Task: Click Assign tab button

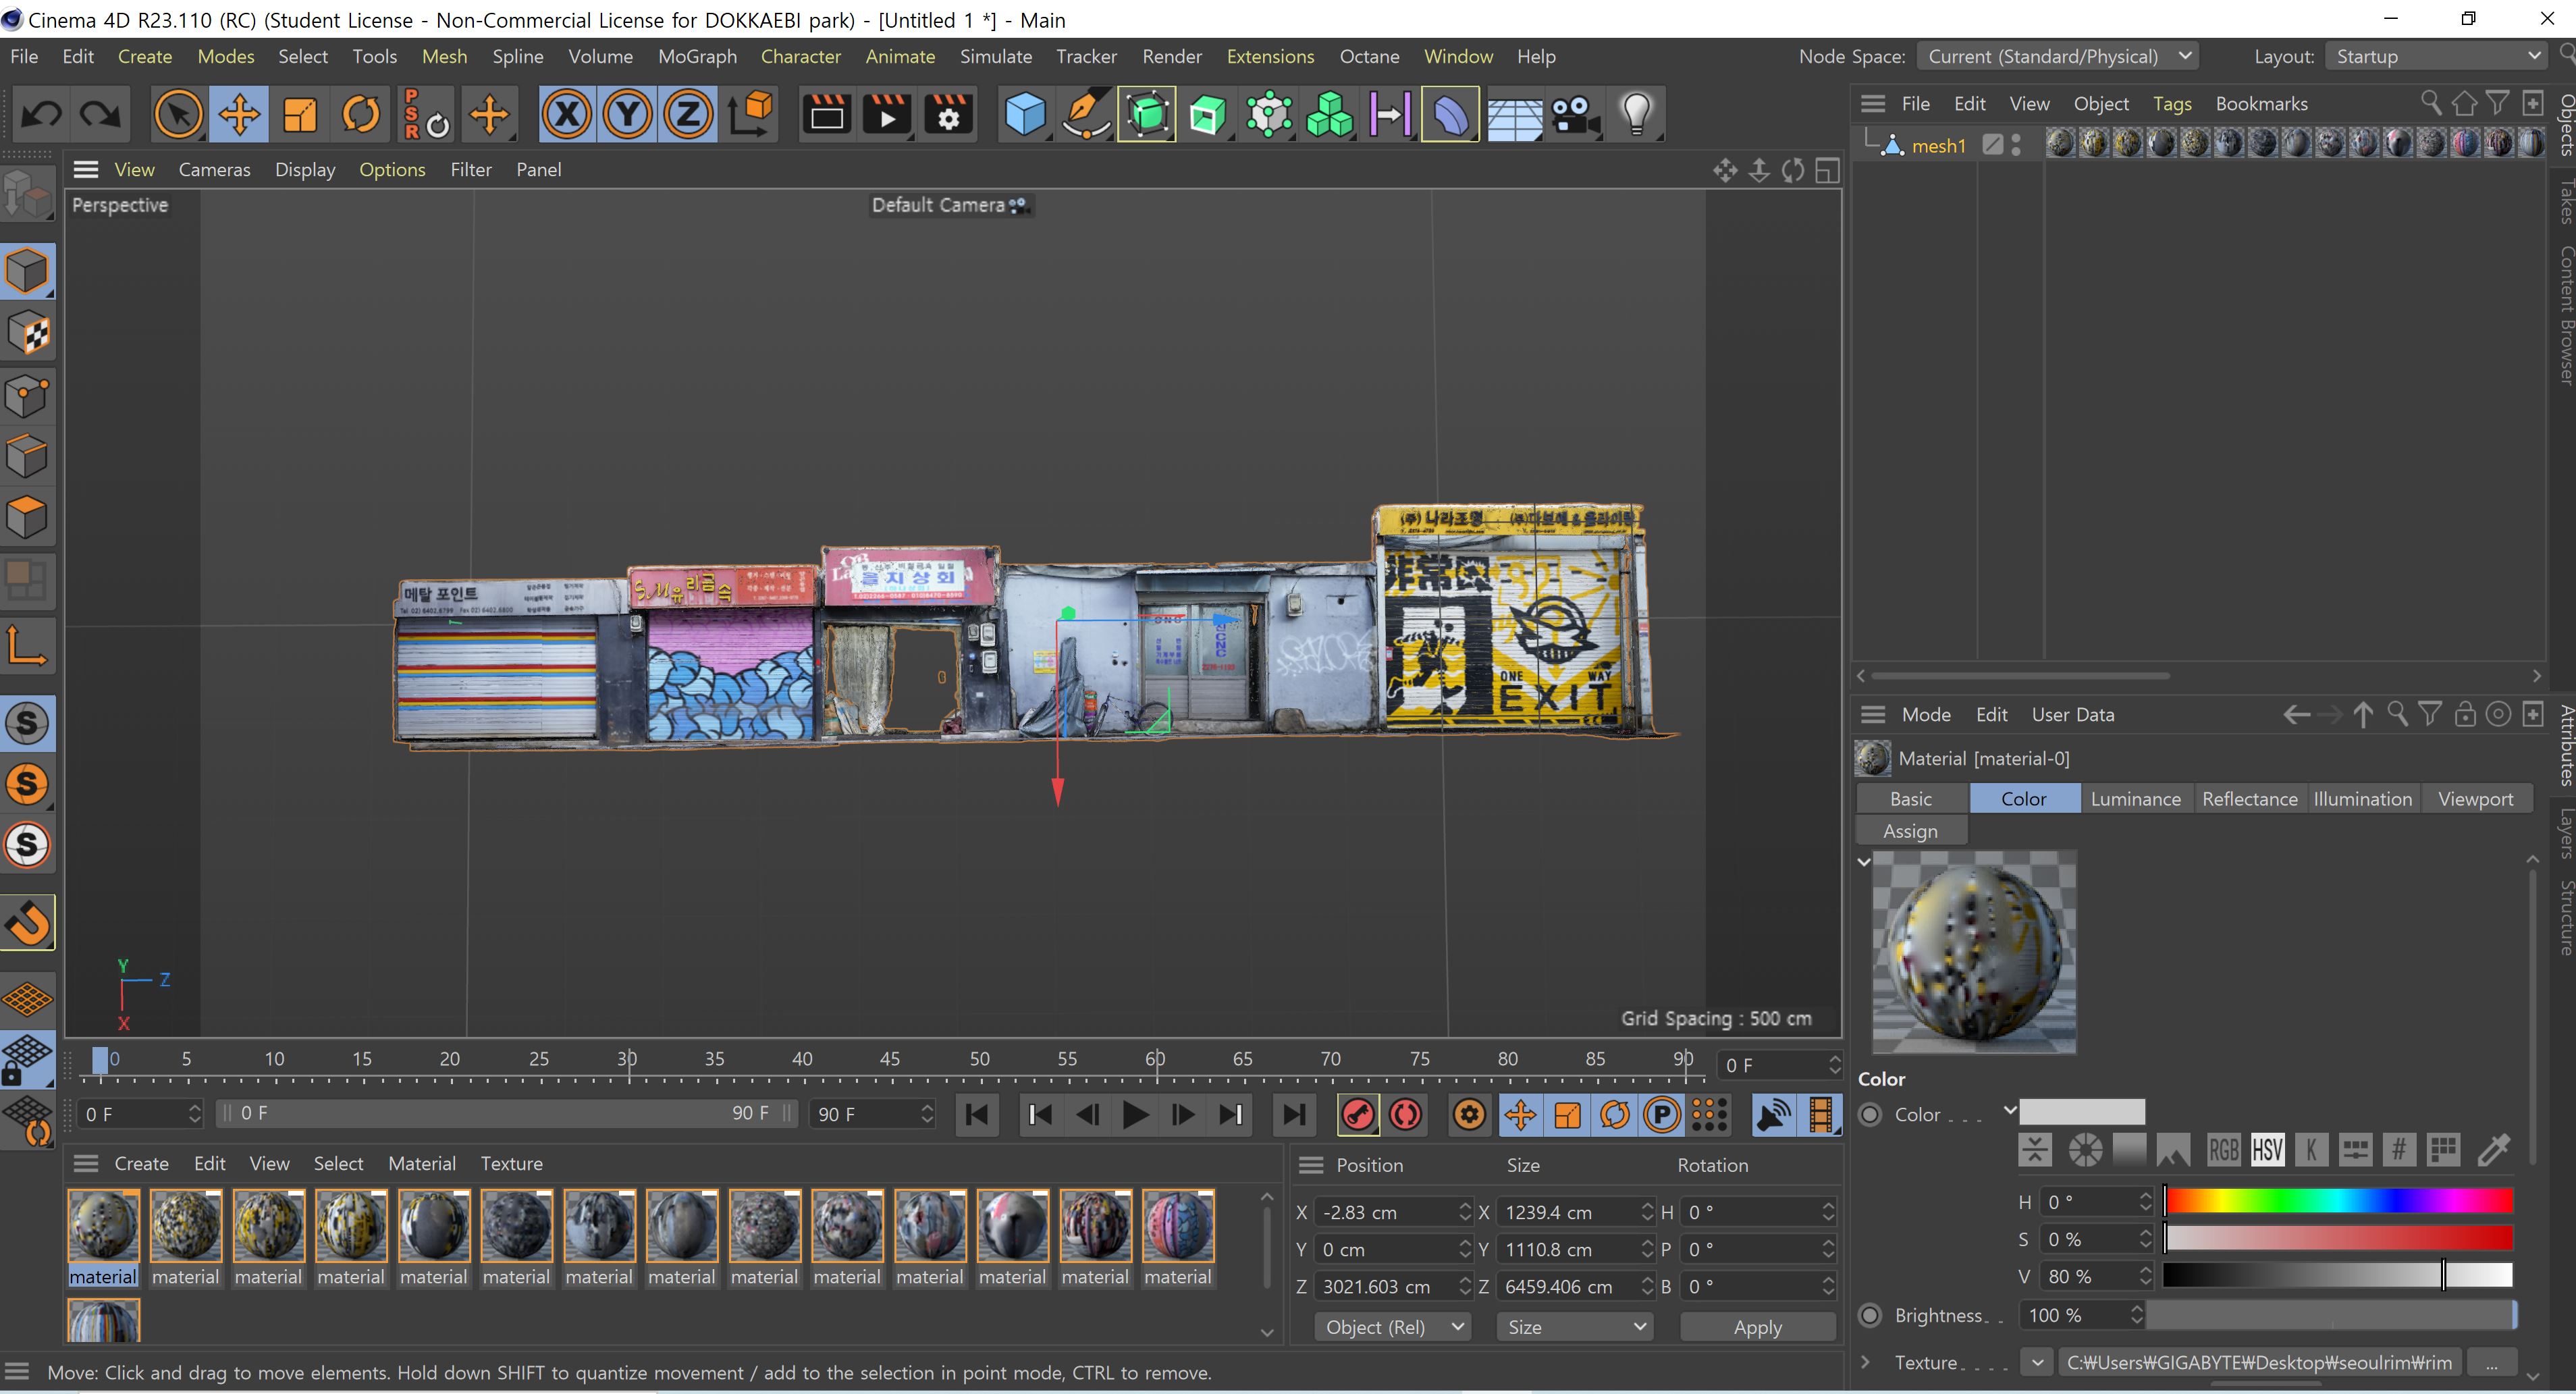Action: (x=1910, y=831)
